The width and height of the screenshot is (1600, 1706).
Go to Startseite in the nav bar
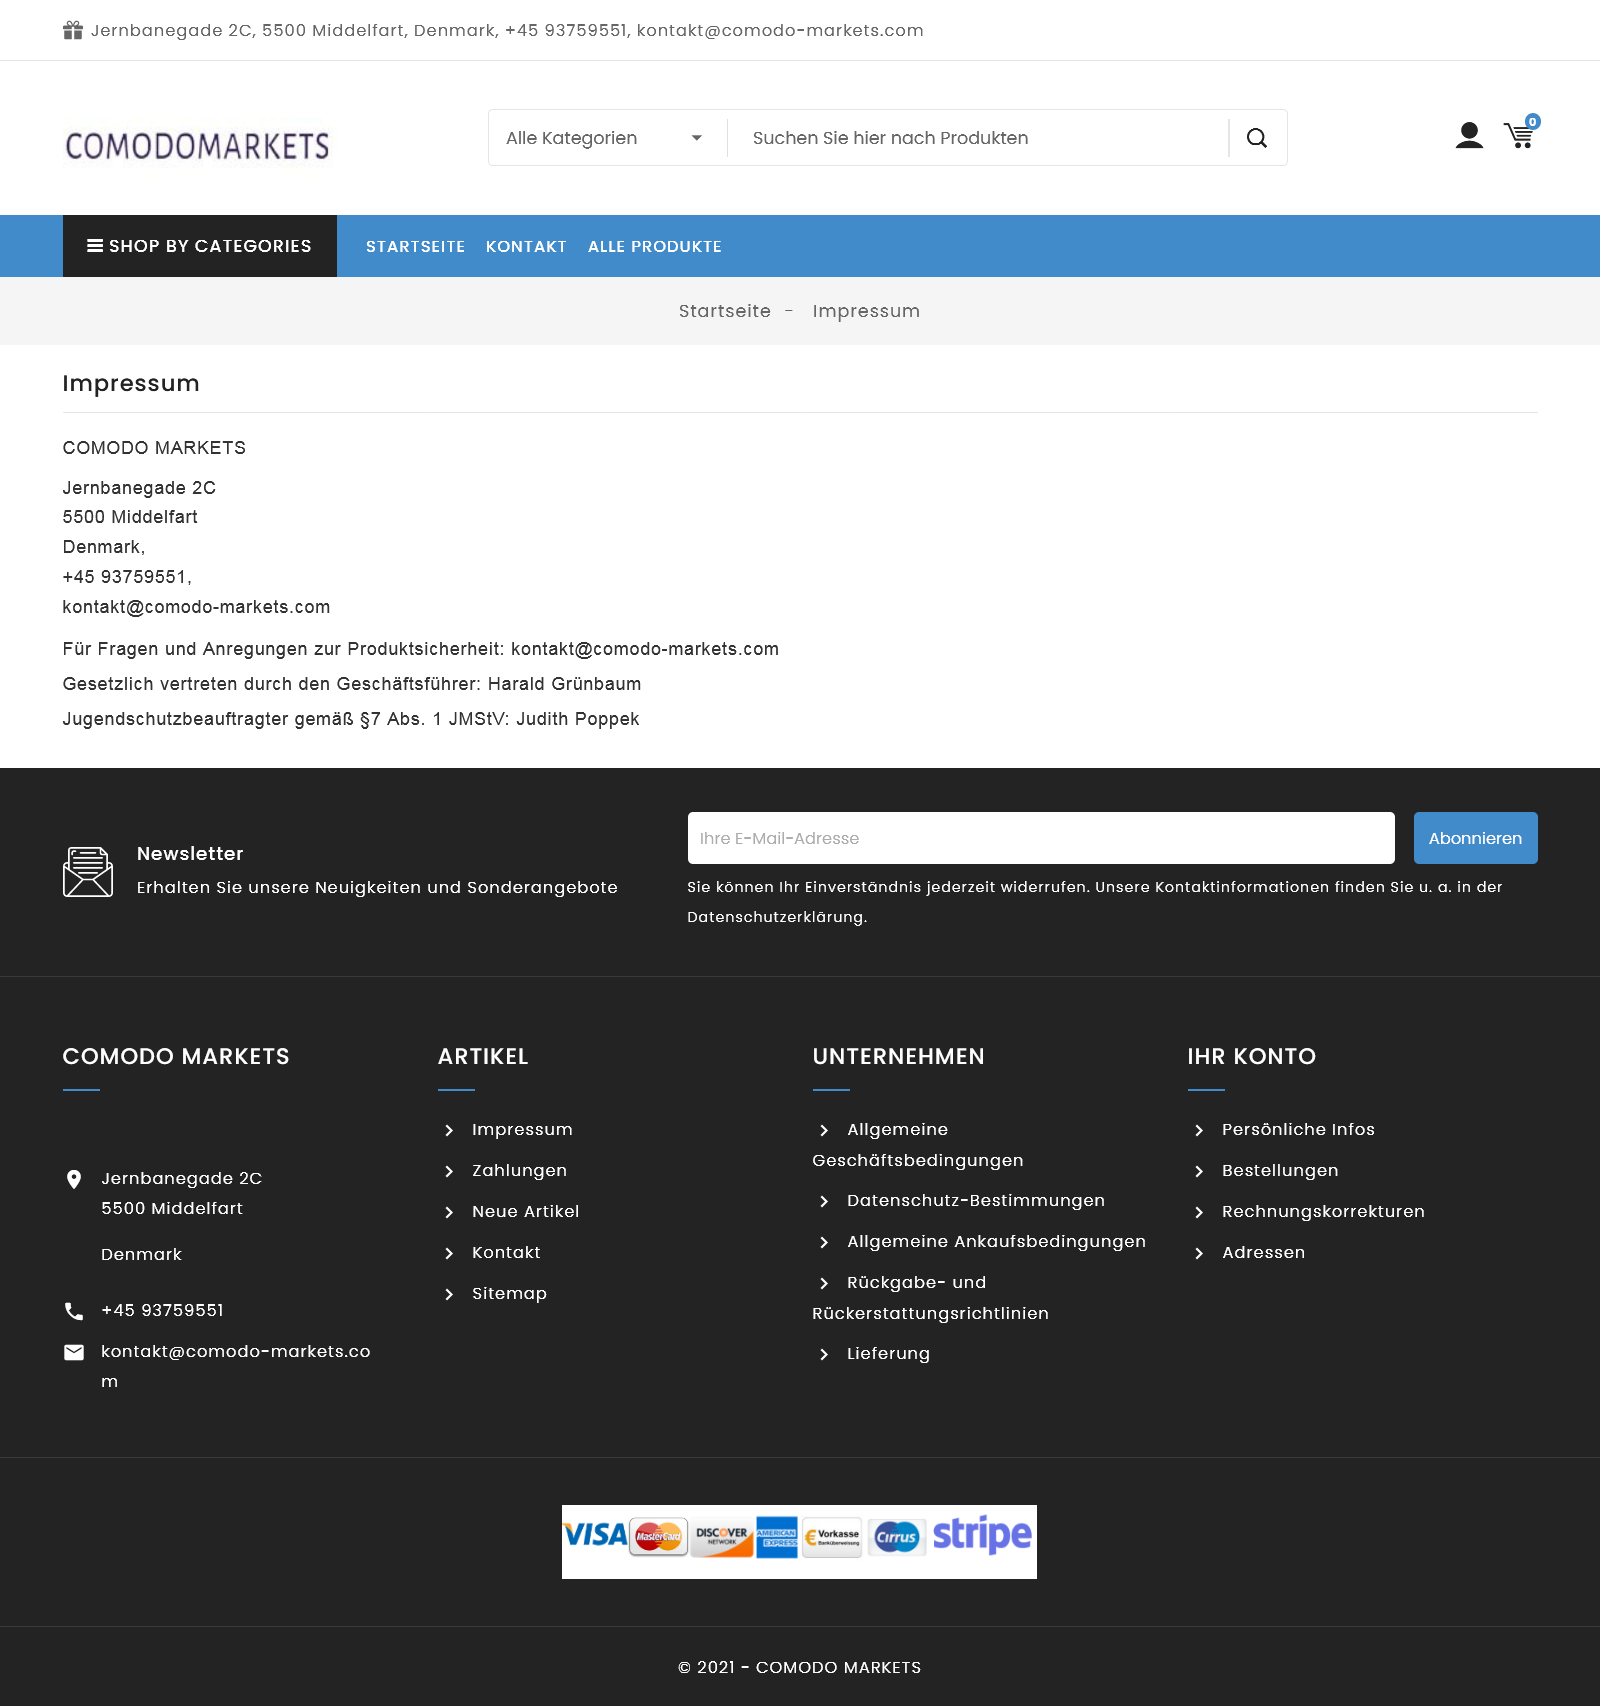[x=415, y=247]
